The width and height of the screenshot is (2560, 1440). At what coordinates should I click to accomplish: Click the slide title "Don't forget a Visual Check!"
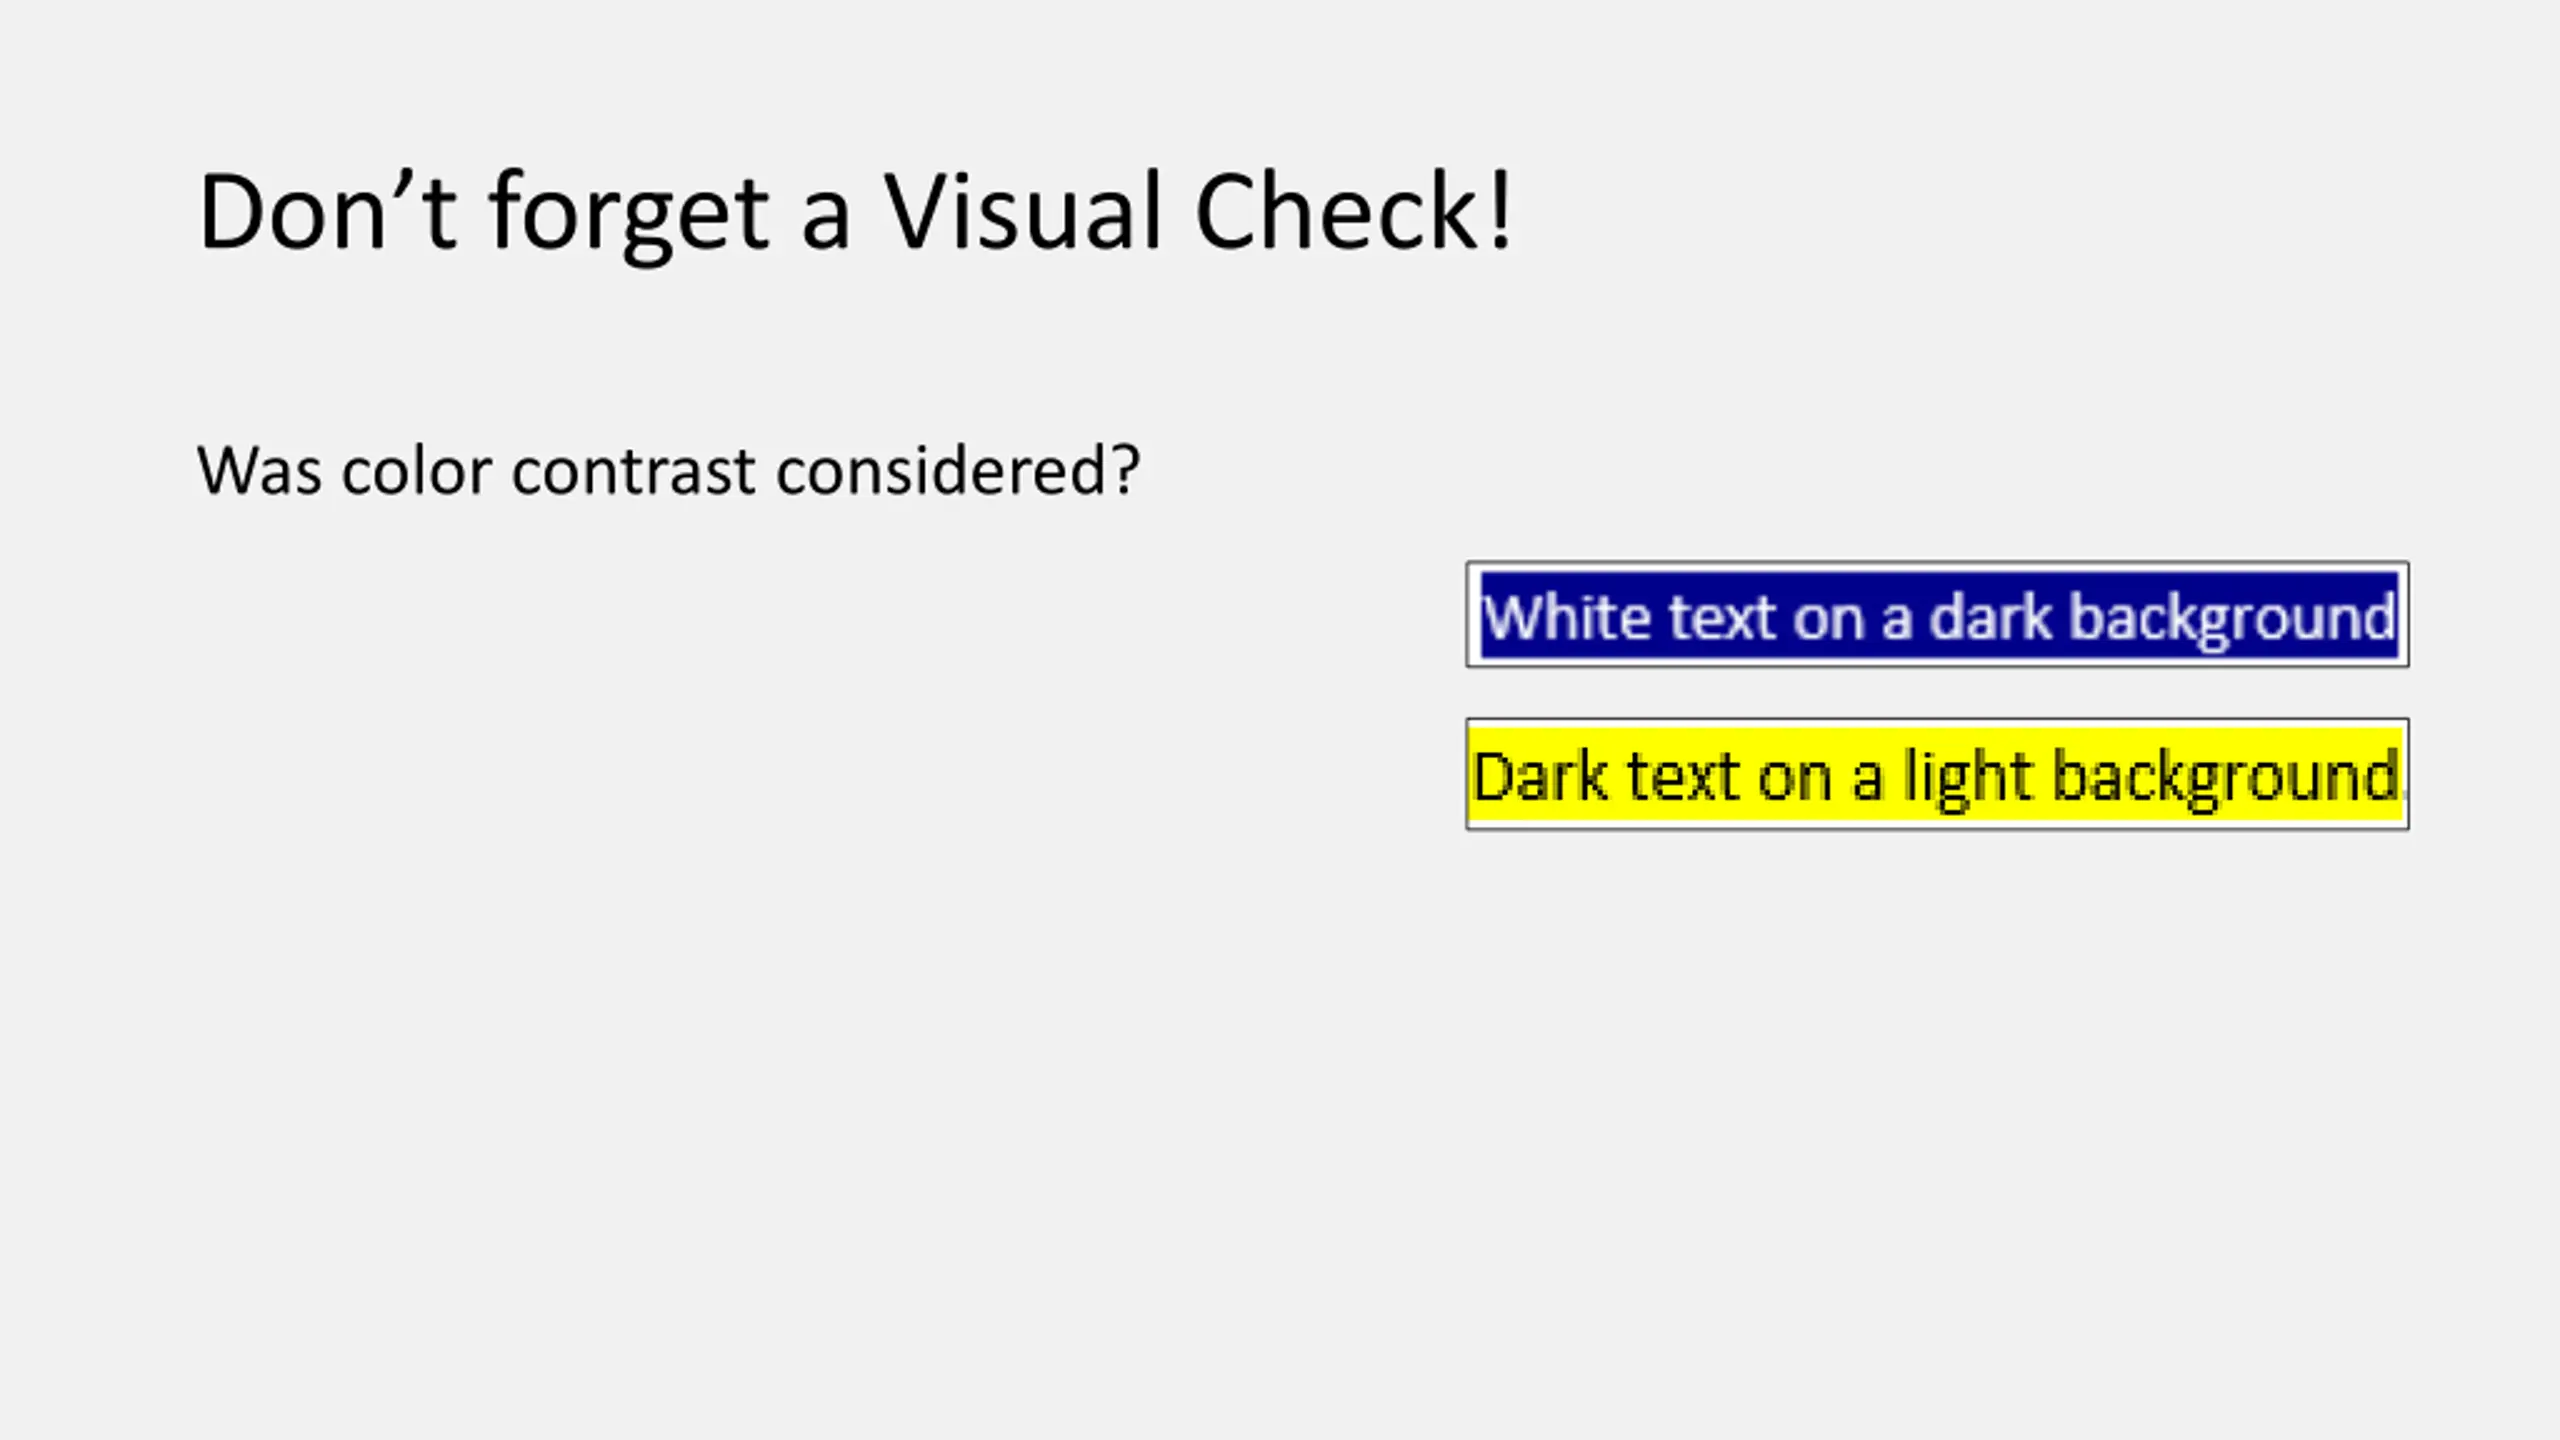click(855, 212)
